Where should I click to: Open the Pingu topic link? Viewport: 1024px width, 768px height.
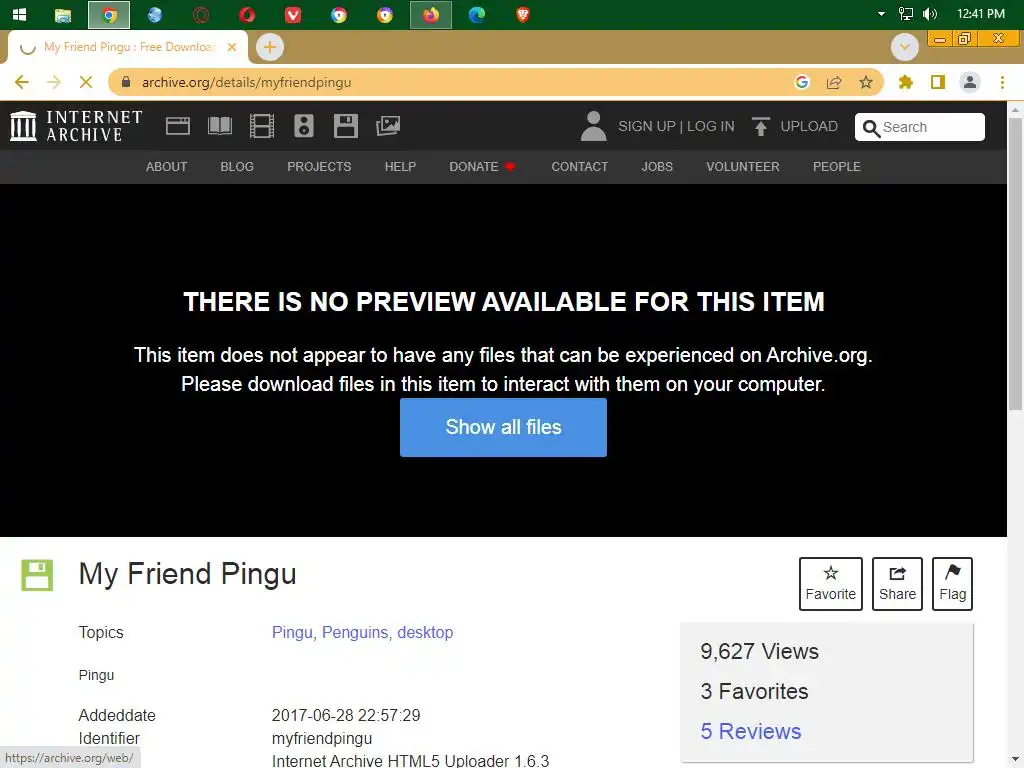point(292,632)
